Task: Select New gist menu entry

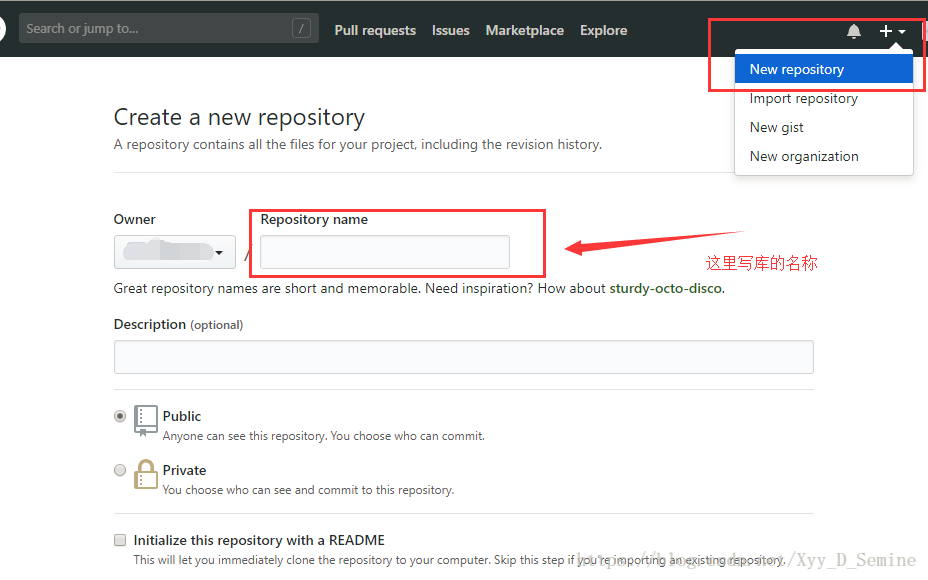Action: point(823,127)
